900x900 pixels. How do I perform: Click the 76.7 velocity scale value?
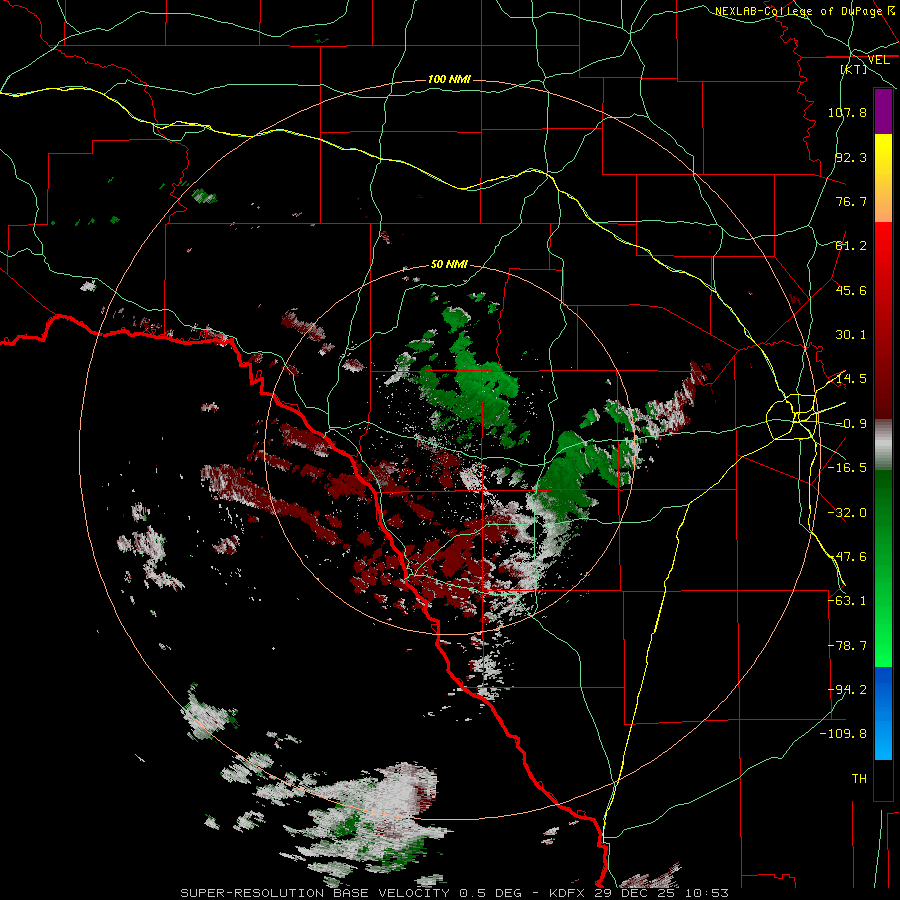click(x=851, y=201)
